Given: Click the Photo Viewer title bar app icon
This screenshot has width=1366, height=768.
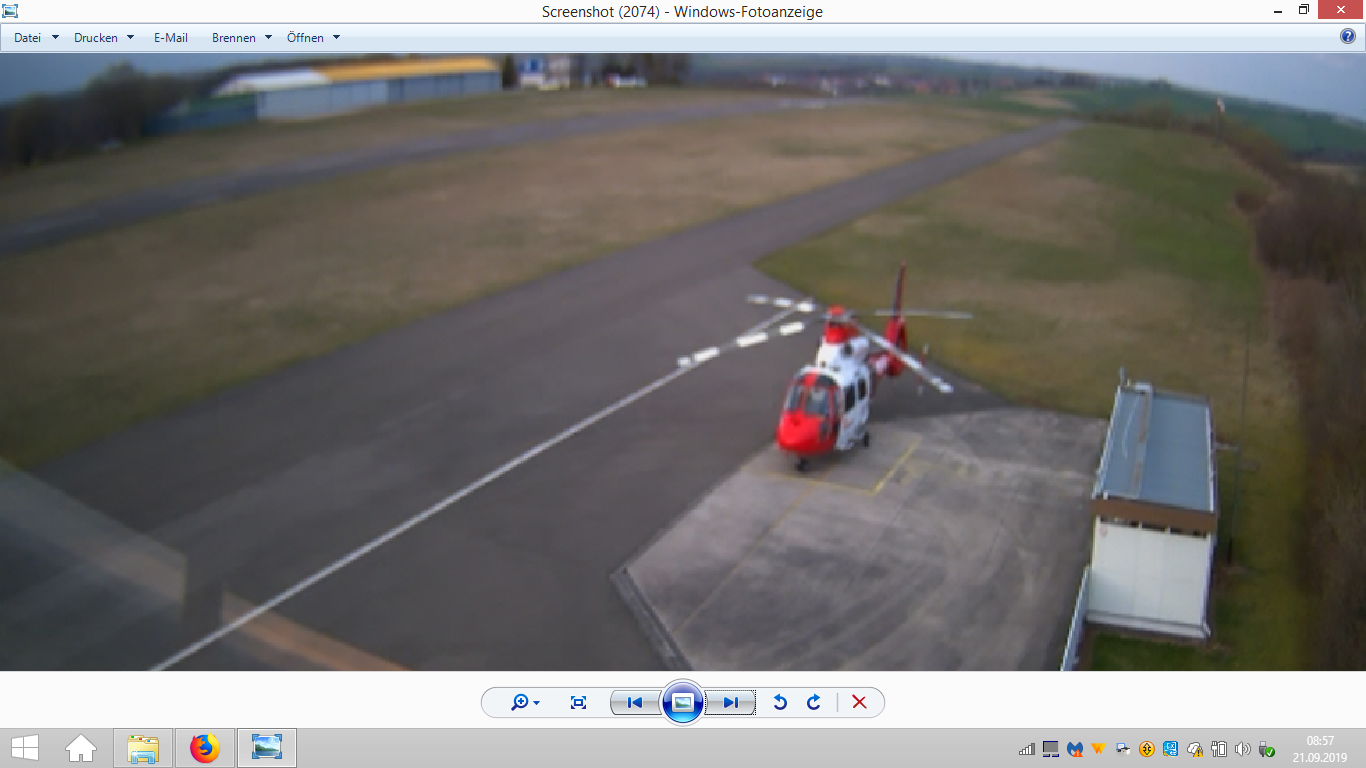Looking at the screenshot, I should click(x=11, y=11).
